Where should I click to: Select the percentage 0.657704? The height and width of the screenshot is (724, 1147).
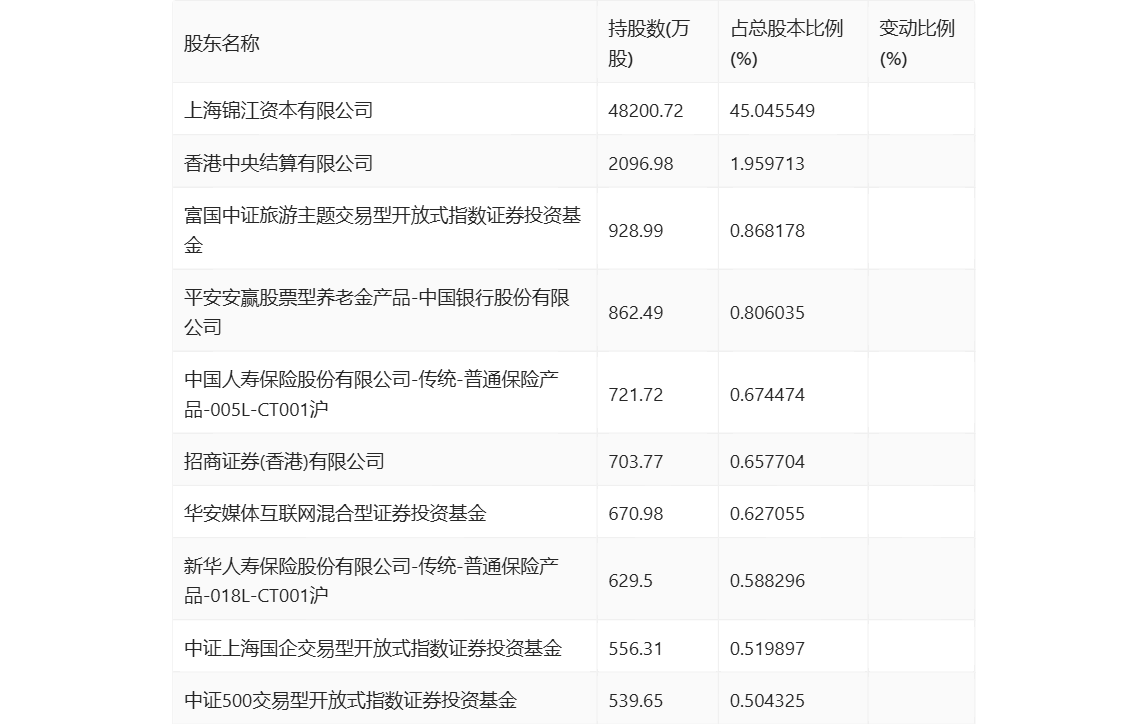[x=767, y=461]
